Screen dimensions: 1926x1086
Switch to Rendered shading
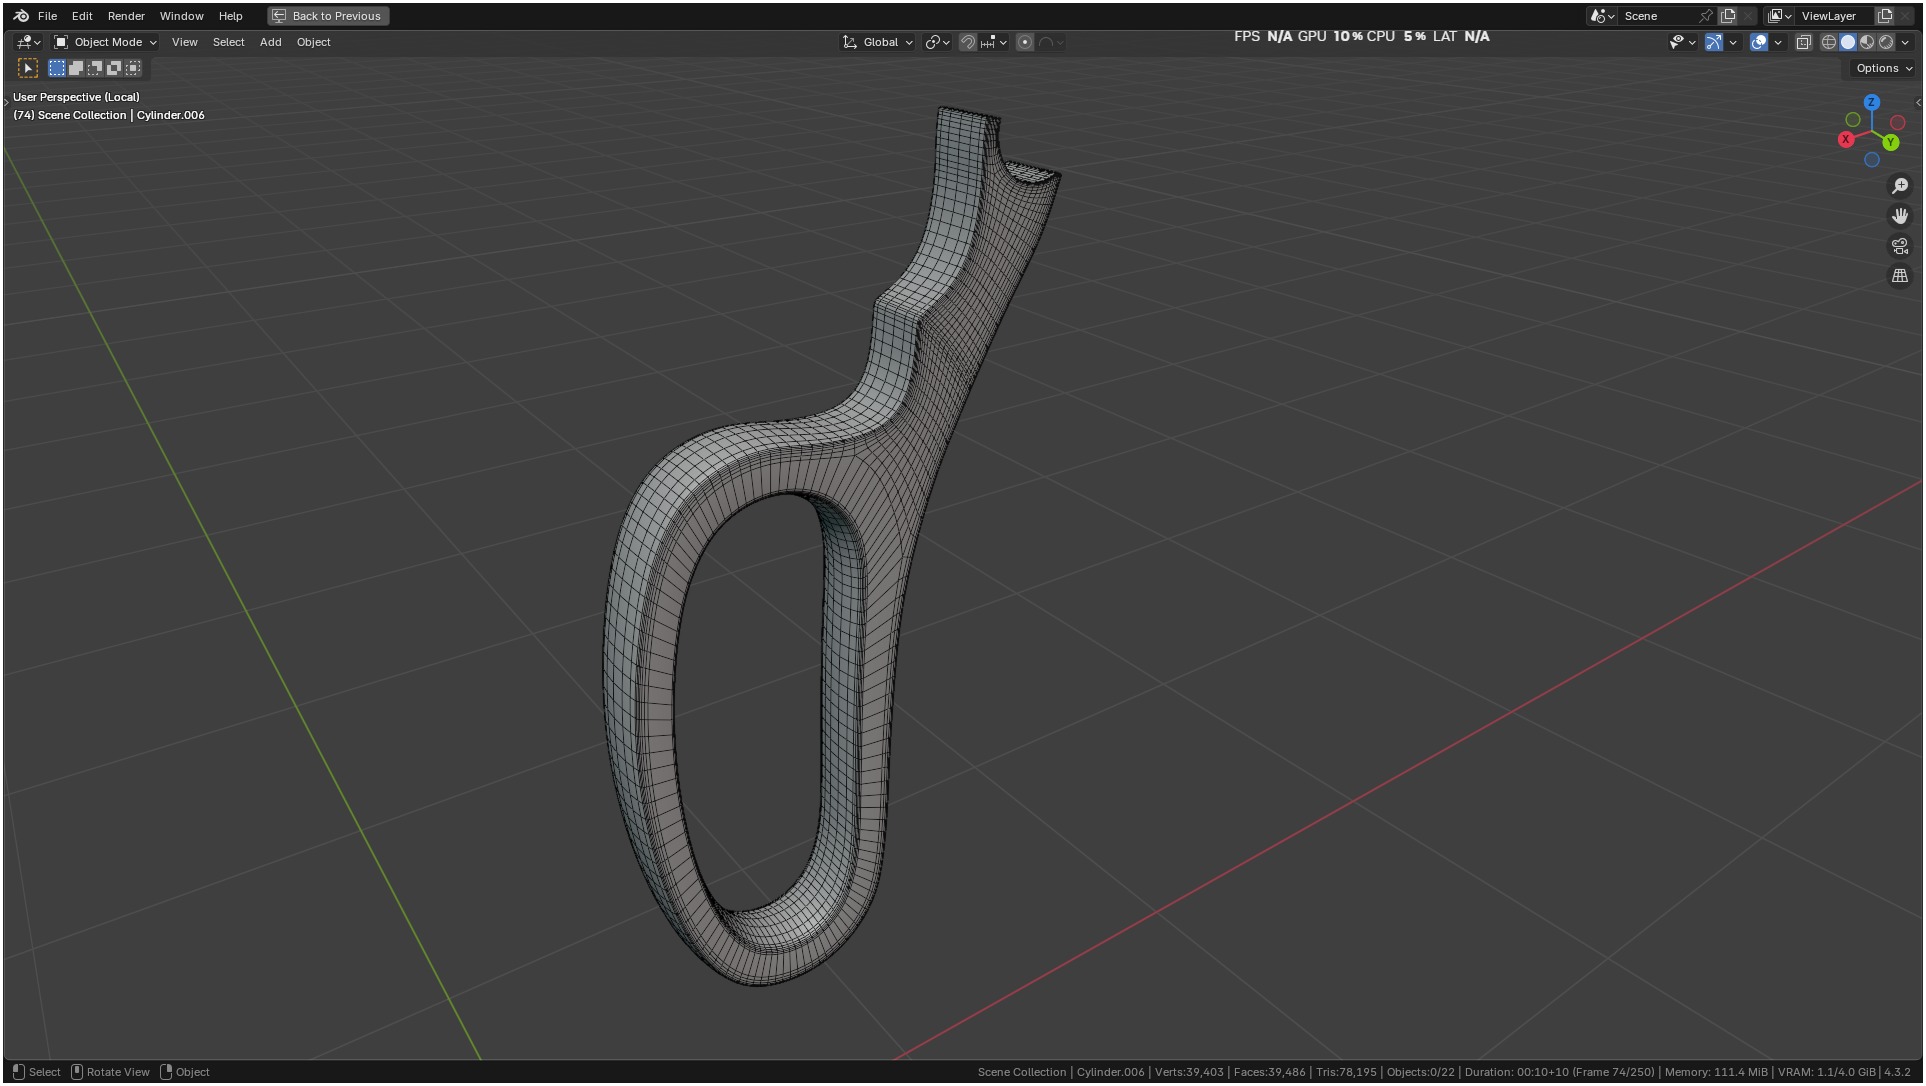[x=1886, y=42]
